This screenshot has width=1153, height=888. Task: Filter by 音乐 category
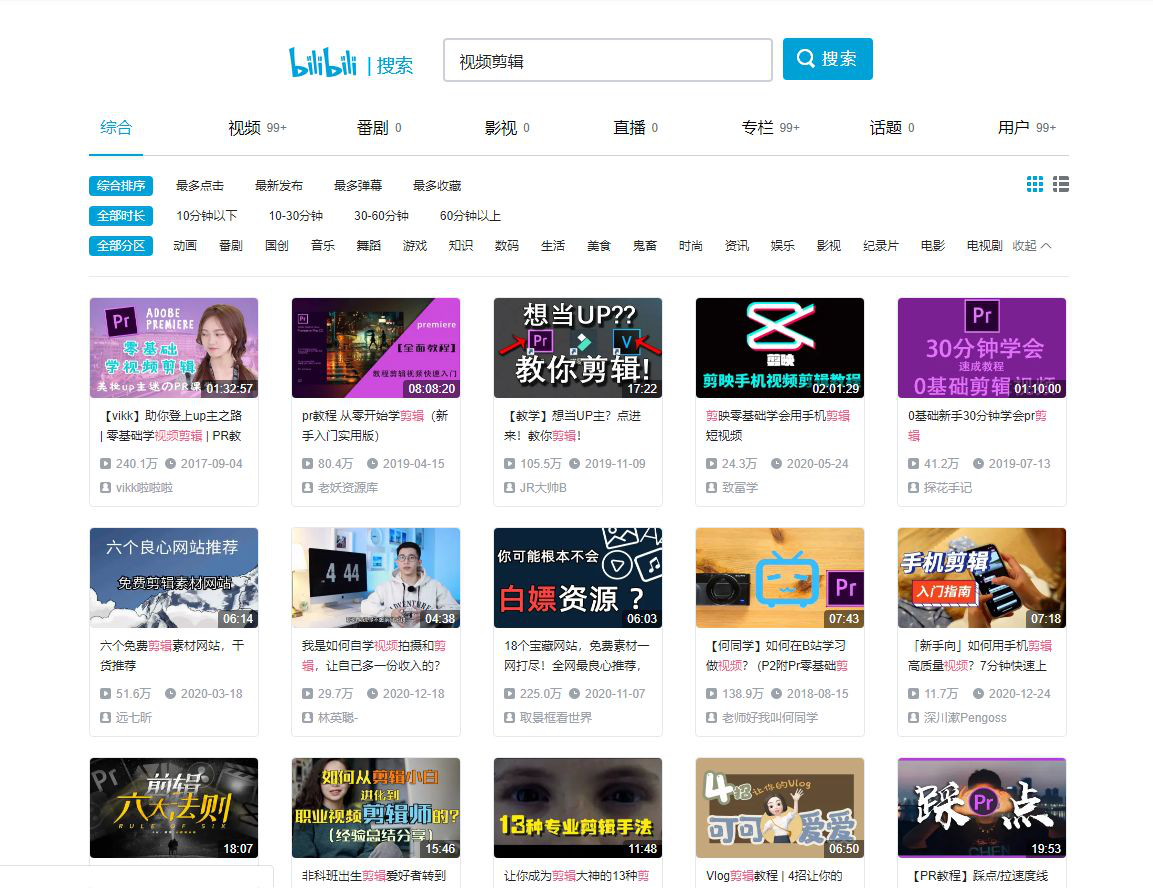click(x=323, y=246)
